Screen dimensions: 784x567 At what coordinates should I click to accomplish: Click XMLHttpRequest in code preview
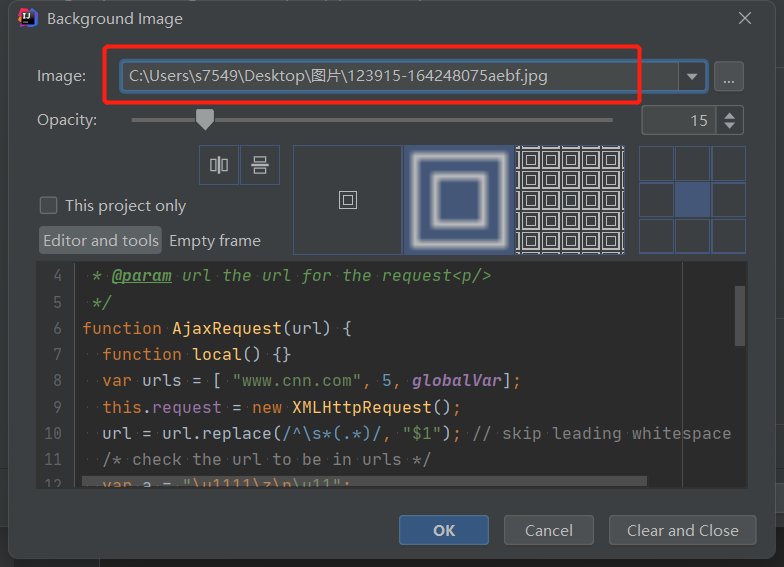[x=362, y=407]
